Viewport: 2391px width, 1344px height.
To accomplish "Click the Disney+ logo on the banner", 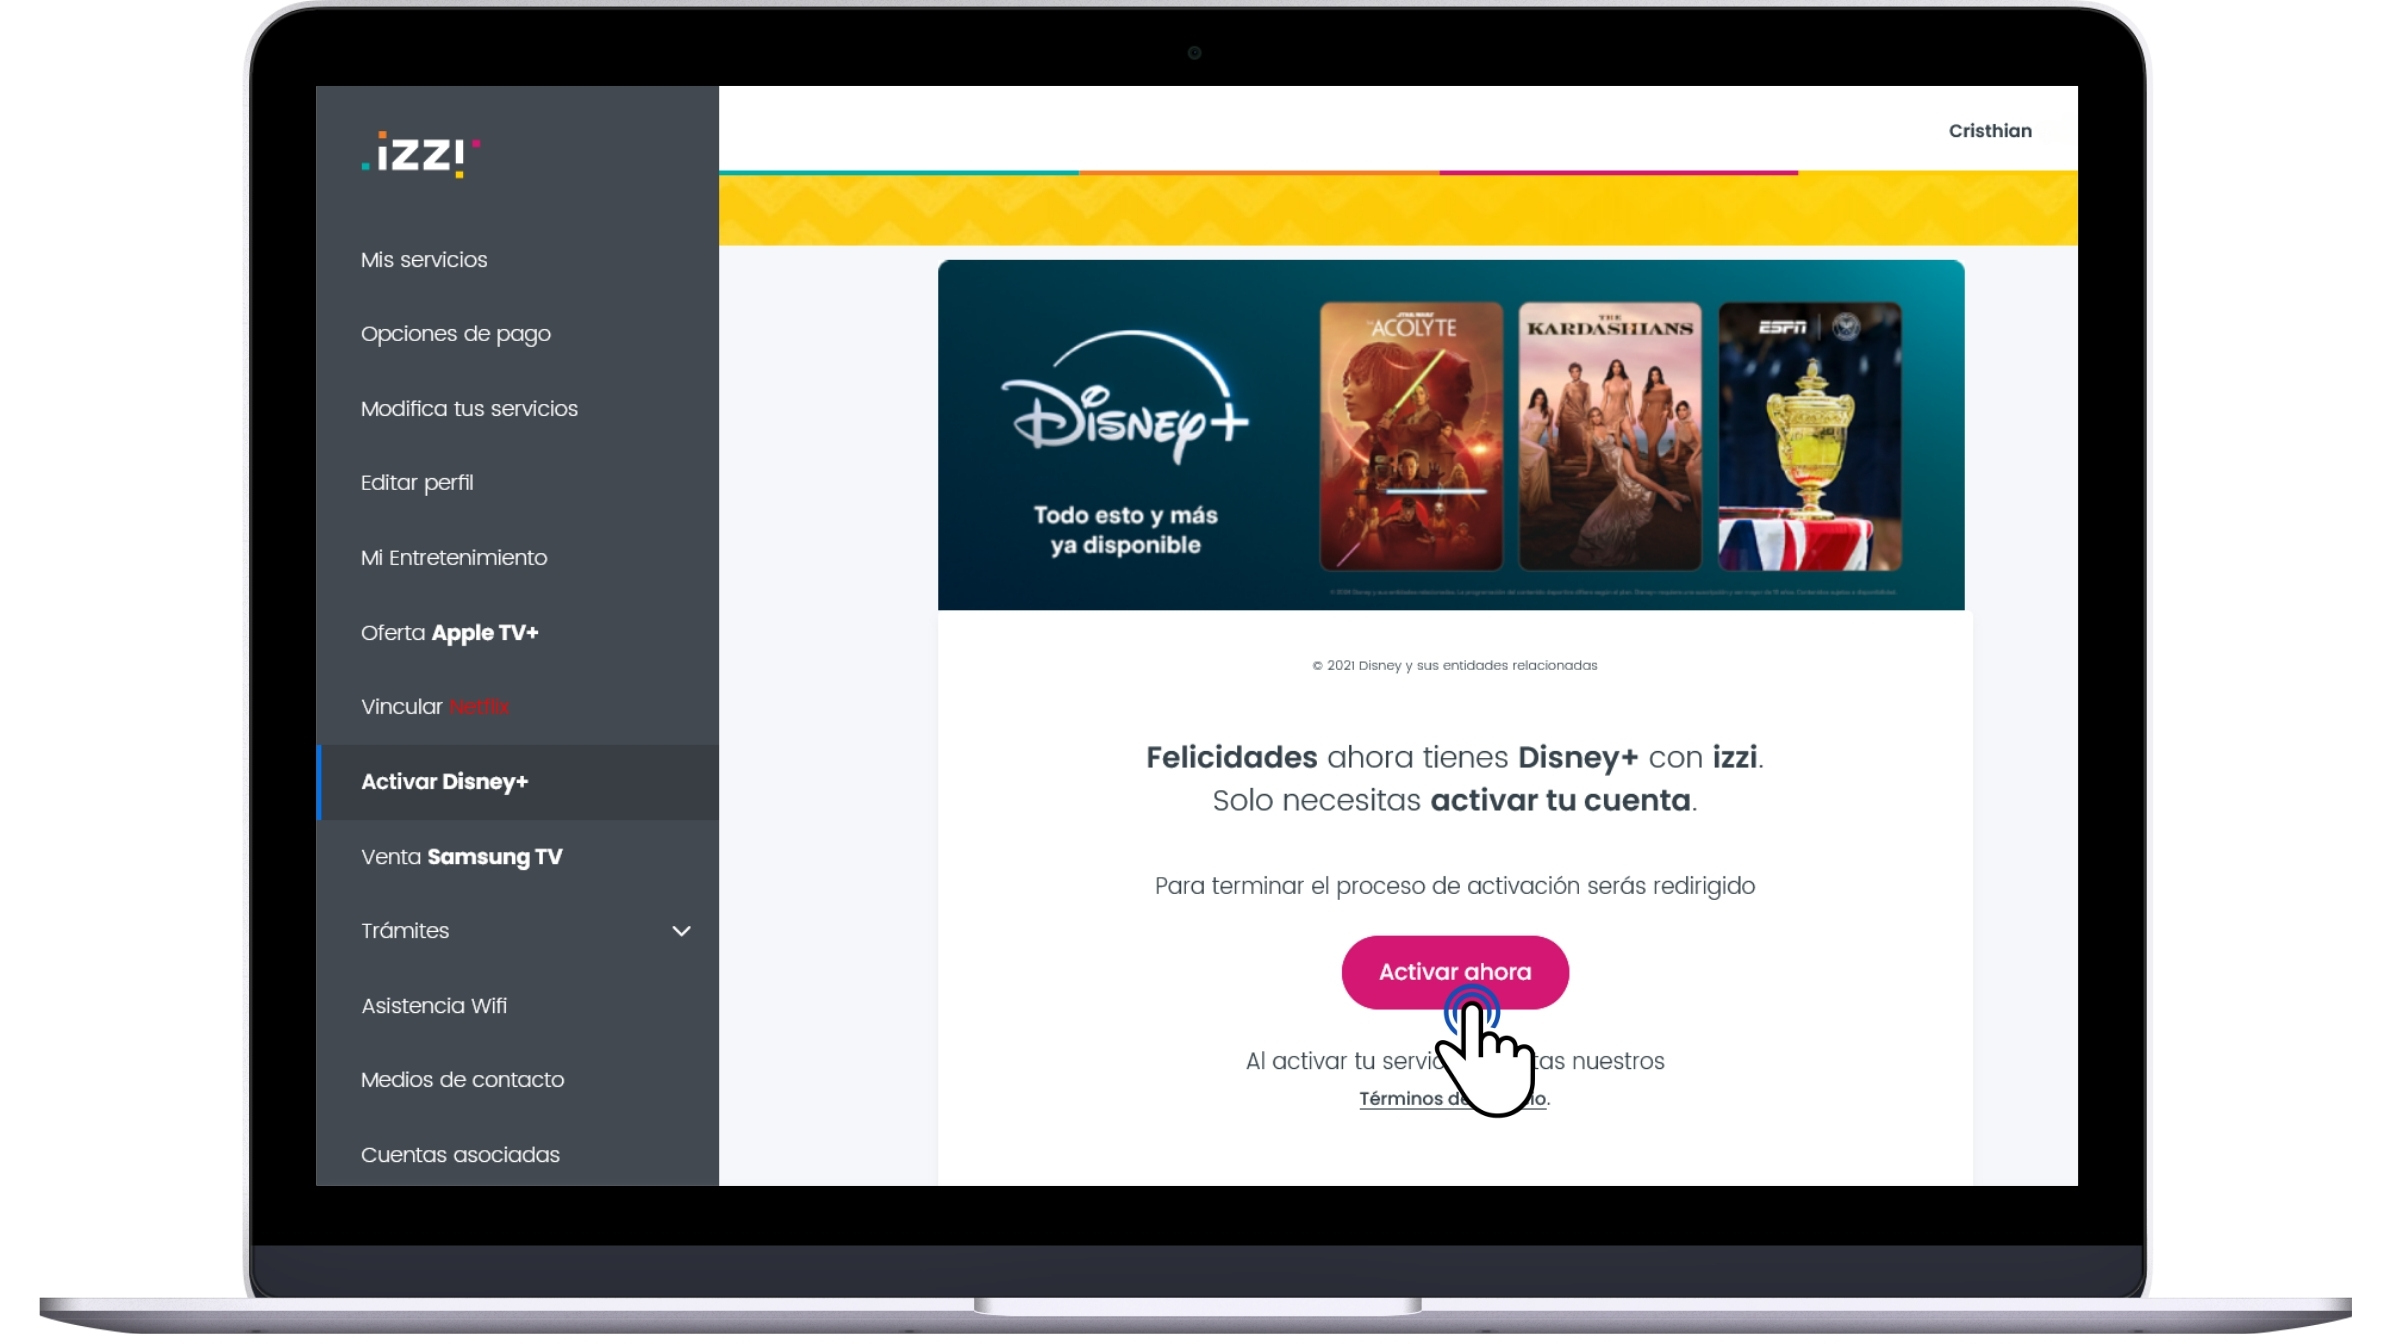I will coord(1126,398).
